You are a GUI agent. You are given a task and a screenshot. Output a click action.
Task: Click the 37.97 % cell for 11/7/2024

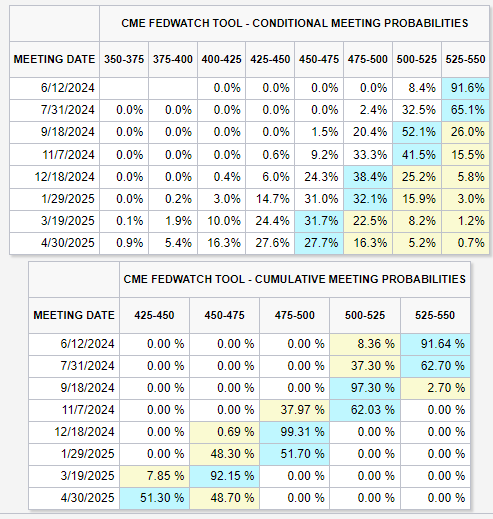pyautogui.click(x=294, y=410)
